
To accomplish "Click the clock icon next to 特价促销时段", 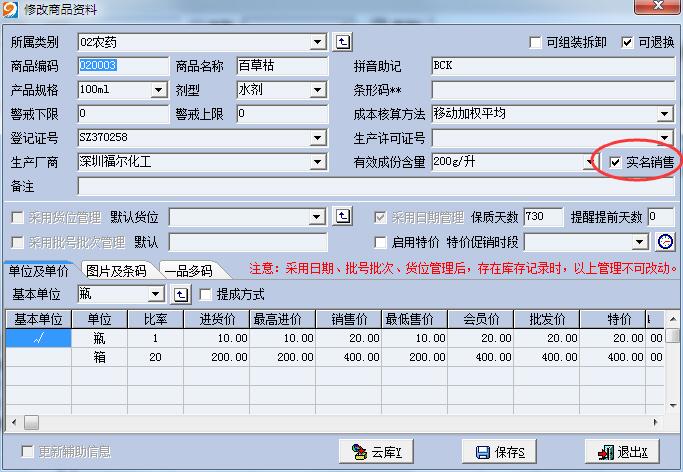I will (665, 242).
